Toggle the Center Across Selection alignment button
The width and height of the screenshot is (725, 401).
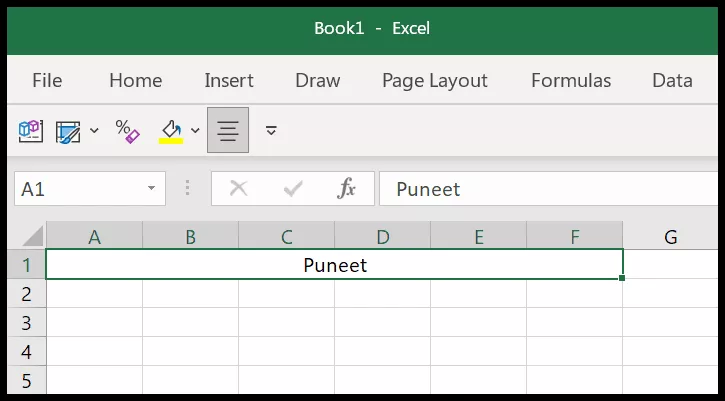(228, 130)
